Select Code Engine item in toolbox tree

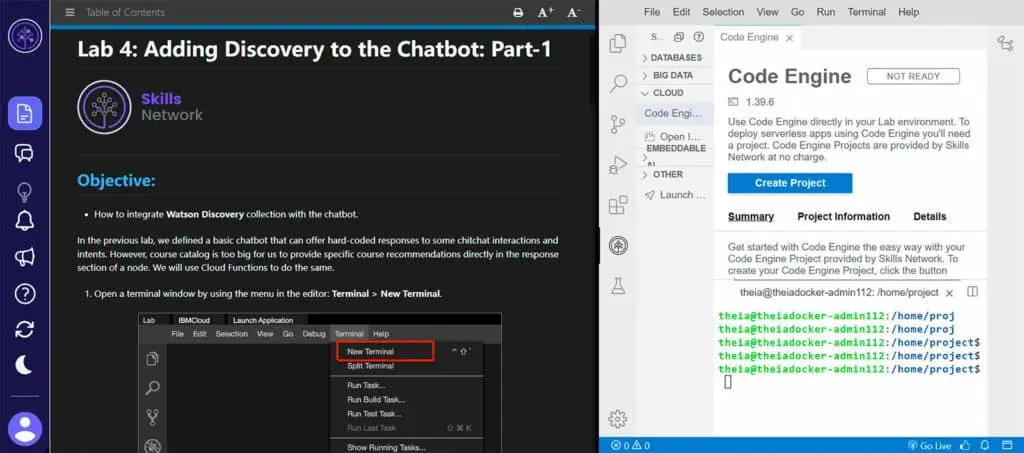[x=675, y=113]
